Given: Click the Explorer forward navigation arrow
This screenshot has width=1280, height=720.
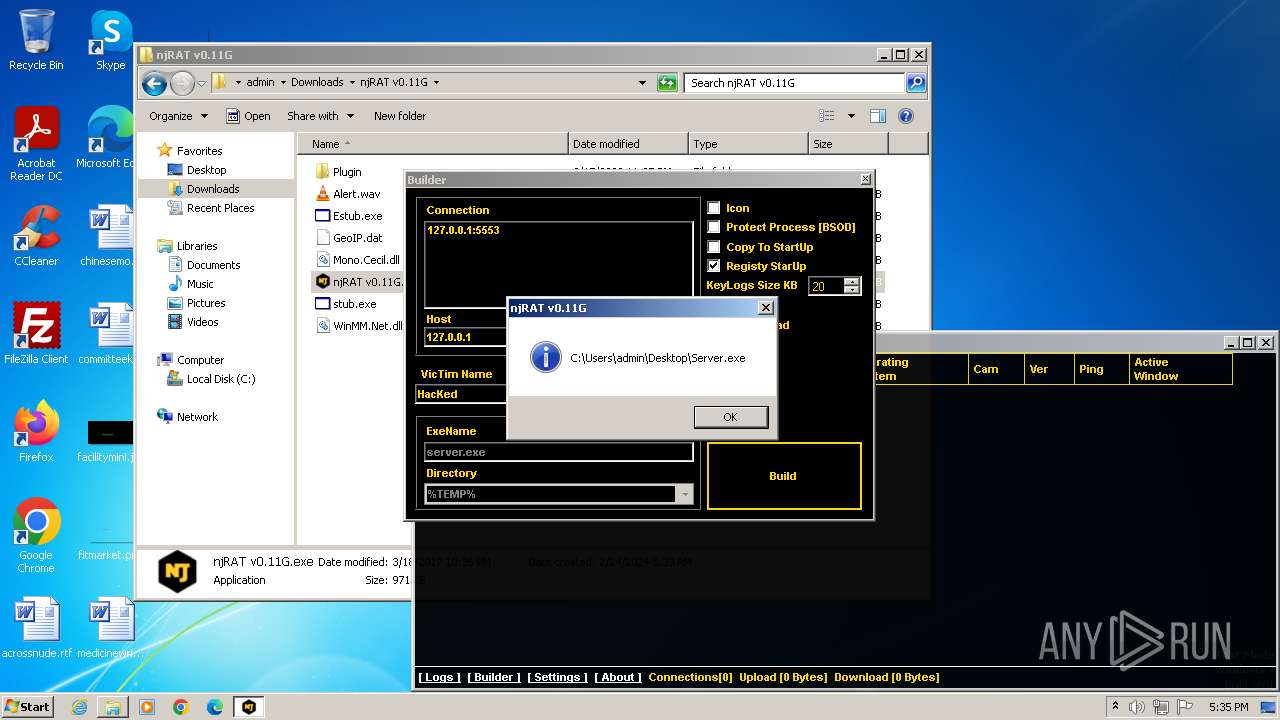Looking at the screenshot, I should (x=182, y=83).
